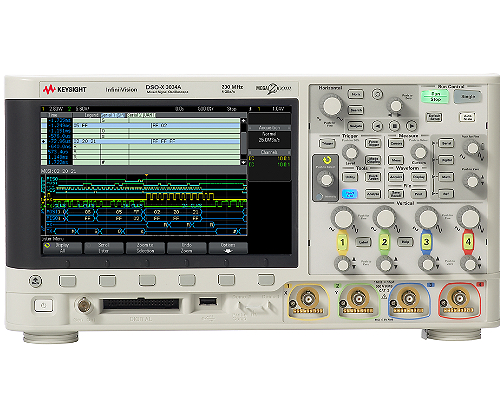Viewport: 500px width, 405px height.
Task: Click the lister scroll-up arrow
Action: point(244,120)
